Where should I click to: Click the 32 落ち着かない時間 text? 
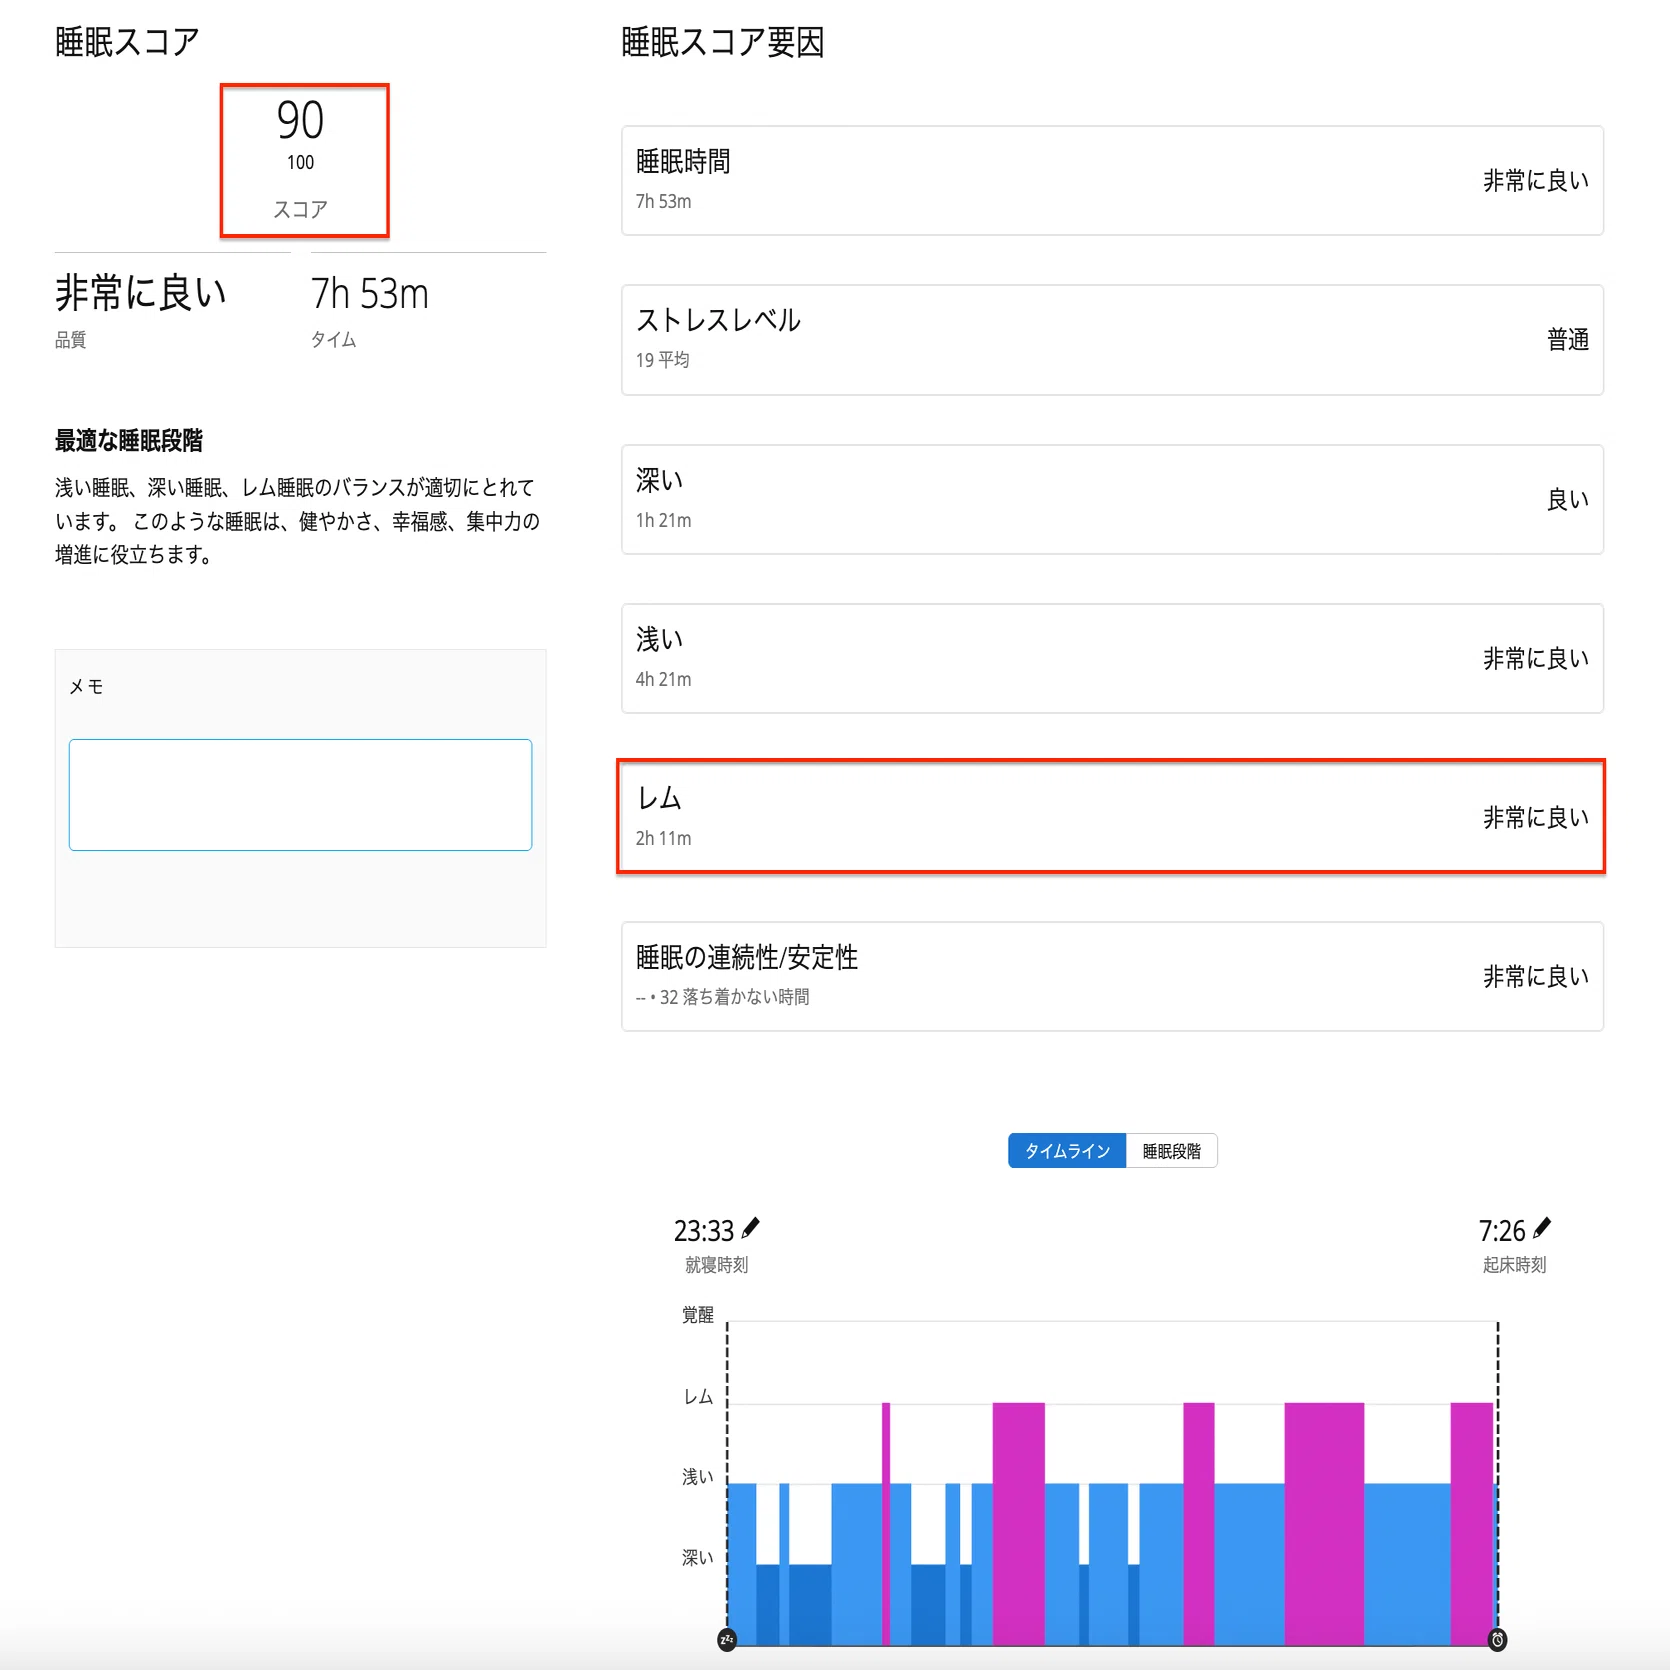point(735,997)
